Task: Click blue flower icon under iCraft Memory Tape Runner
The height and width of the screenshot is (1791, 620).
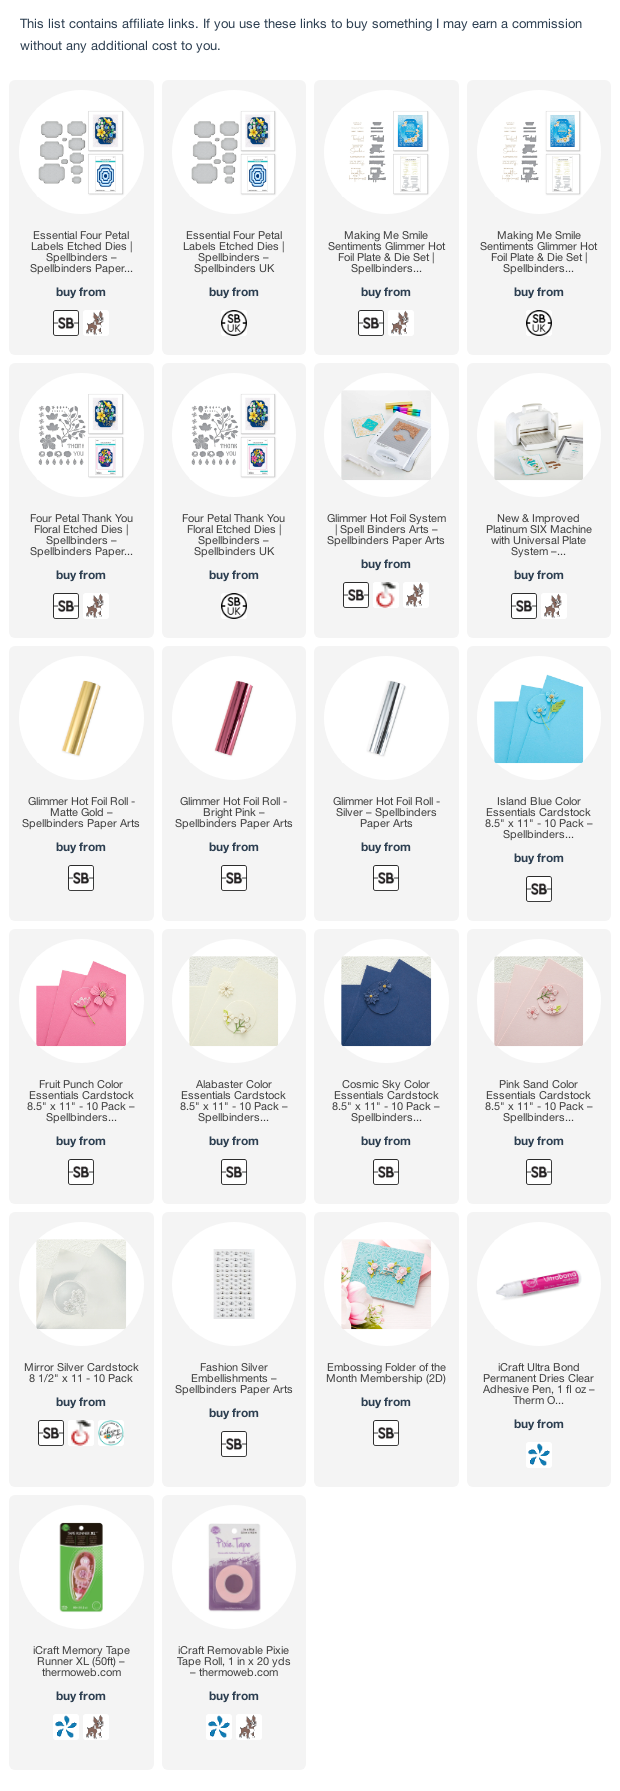Action: tap(66, 1727)
